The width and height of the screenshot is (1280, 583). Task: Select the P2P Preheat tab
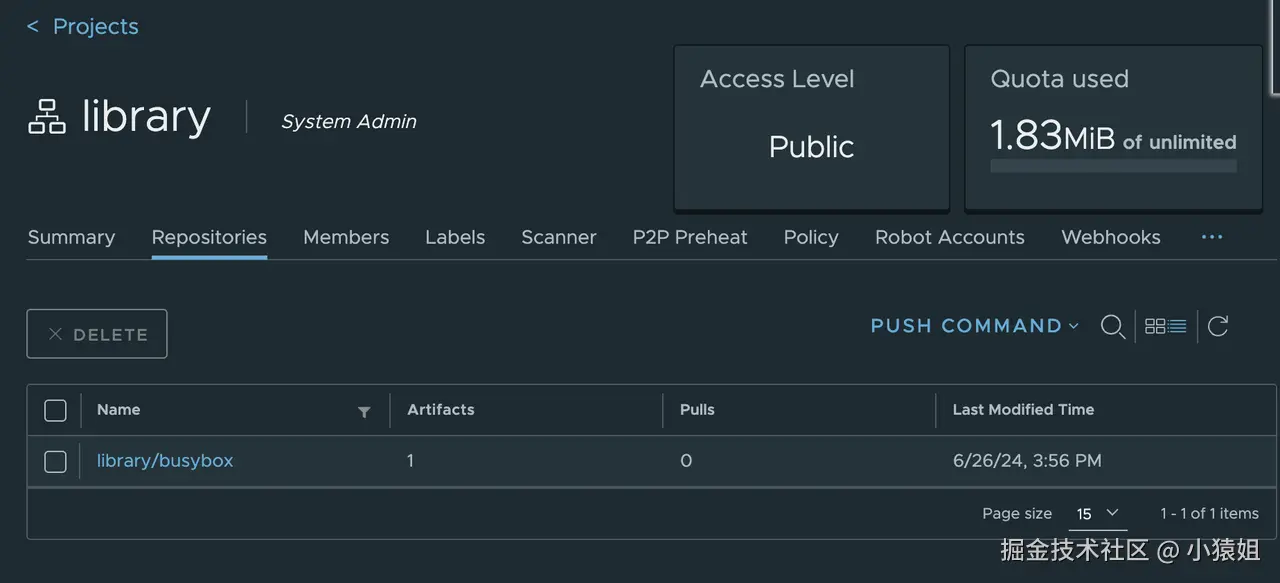tap(690, 237)
